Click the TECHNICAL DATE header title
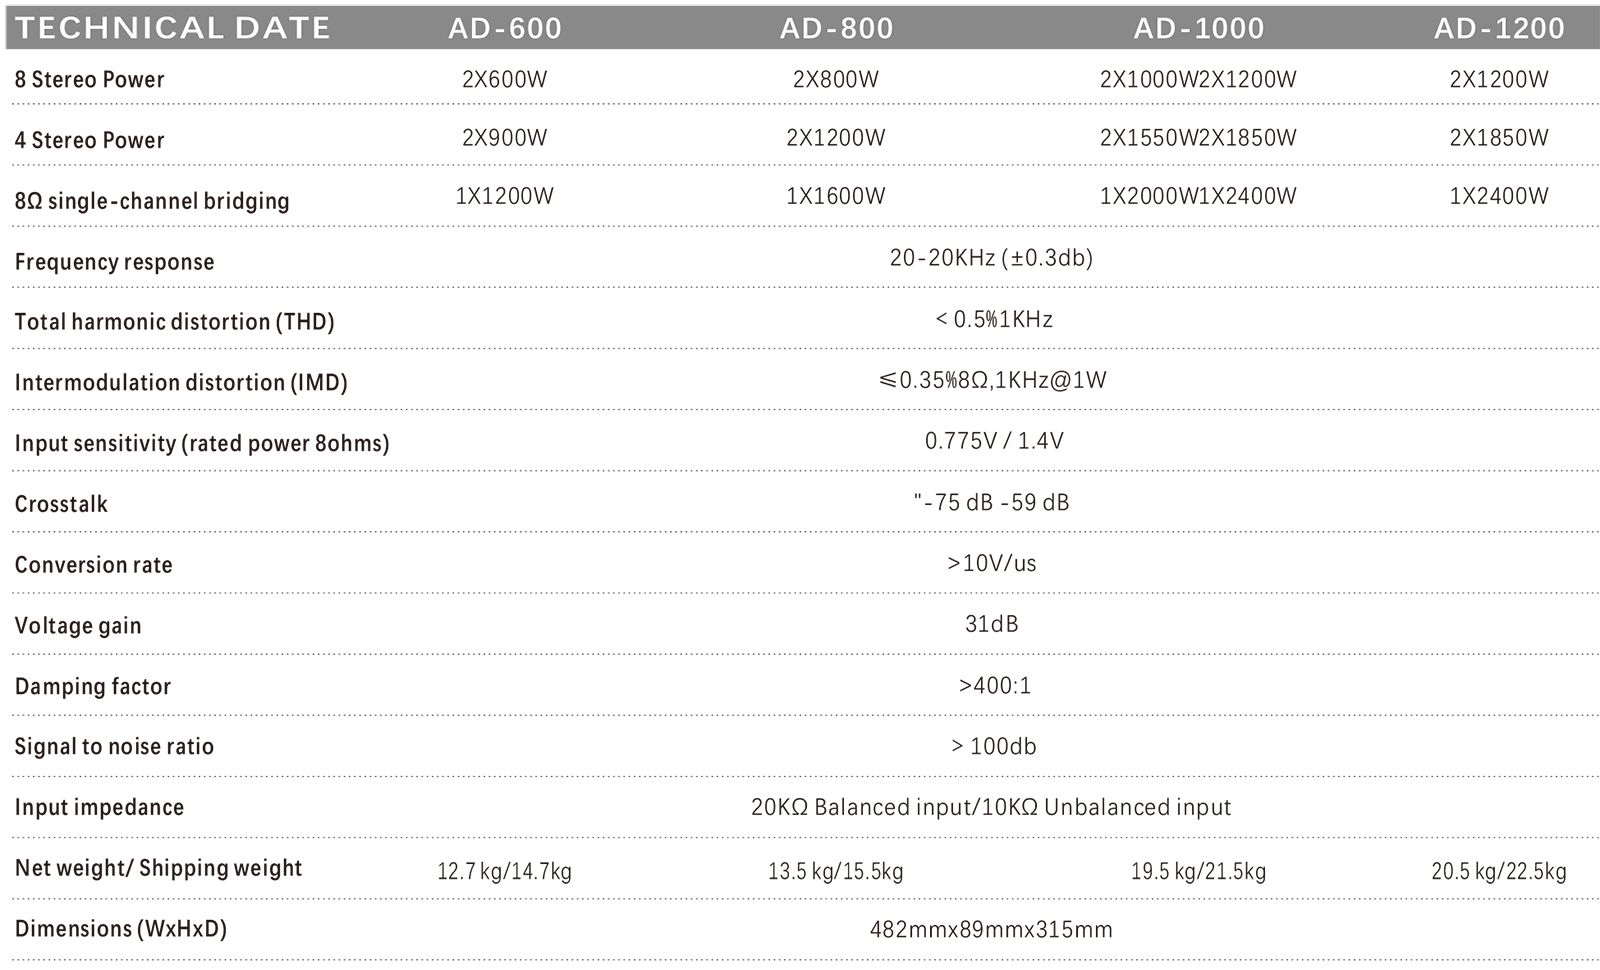This screenshot has width=1600, height=970. click(x=173, y=28)
